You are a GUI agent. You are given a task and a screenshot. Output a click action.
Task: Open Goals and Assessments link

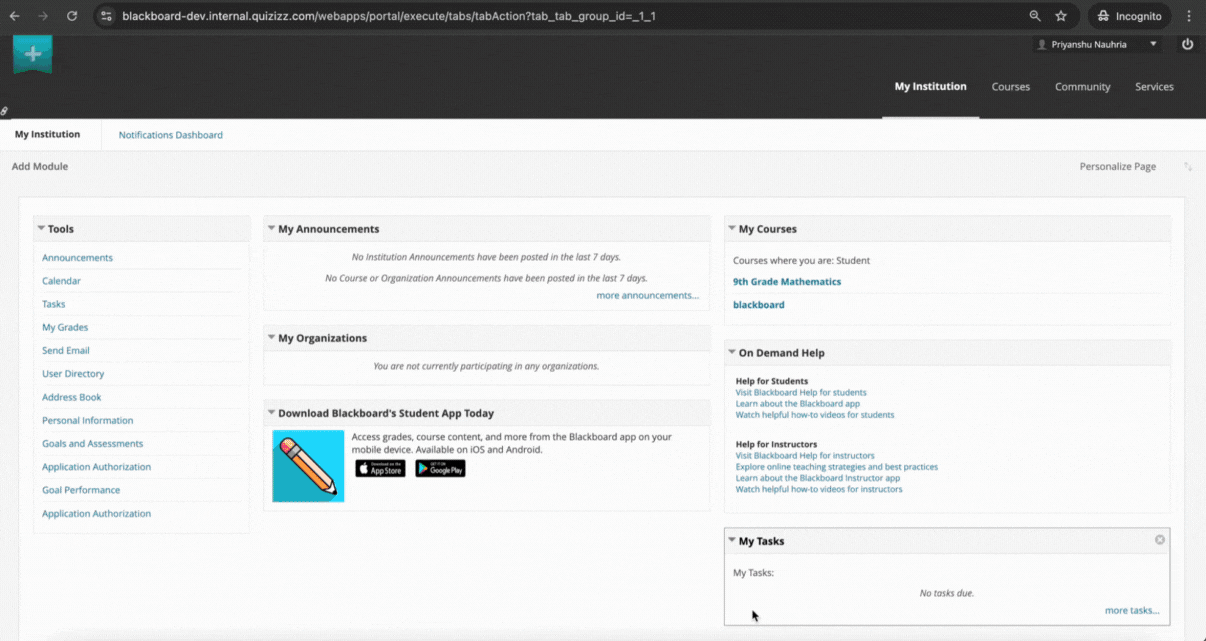click(x=92, y=444)
